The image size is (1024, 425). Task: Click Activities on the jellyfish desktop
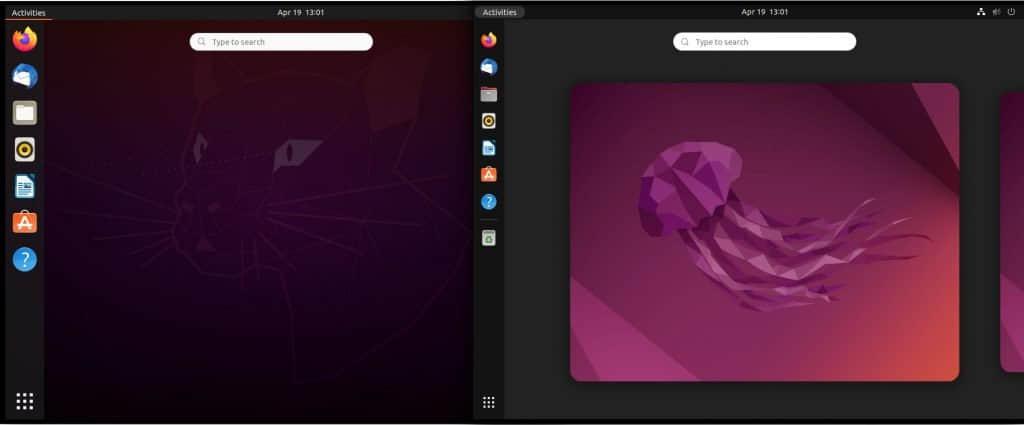[500, 12]
